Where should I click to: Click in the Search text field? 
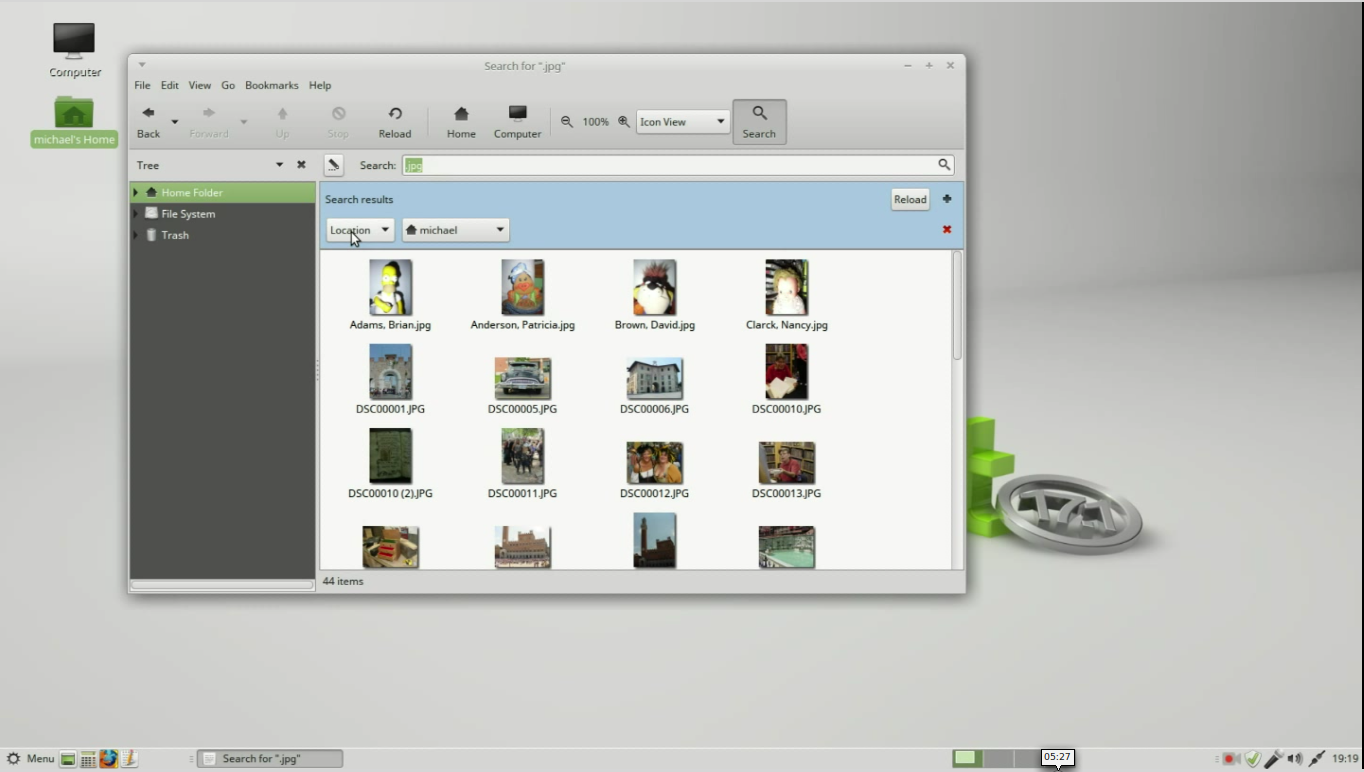pyautogui.click(x=678, y=165)
